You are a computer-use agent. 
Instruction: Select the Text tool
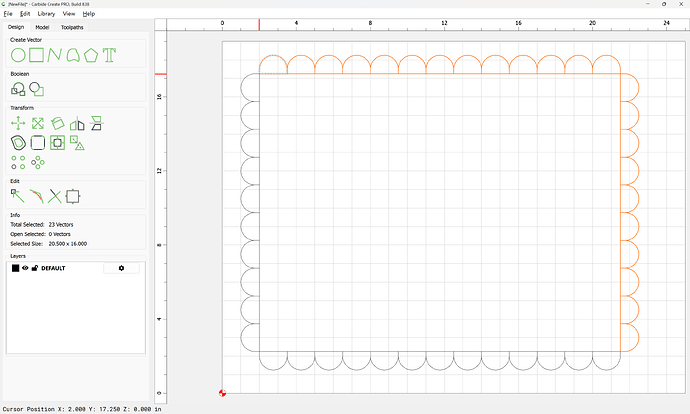[x=109, y=54]
